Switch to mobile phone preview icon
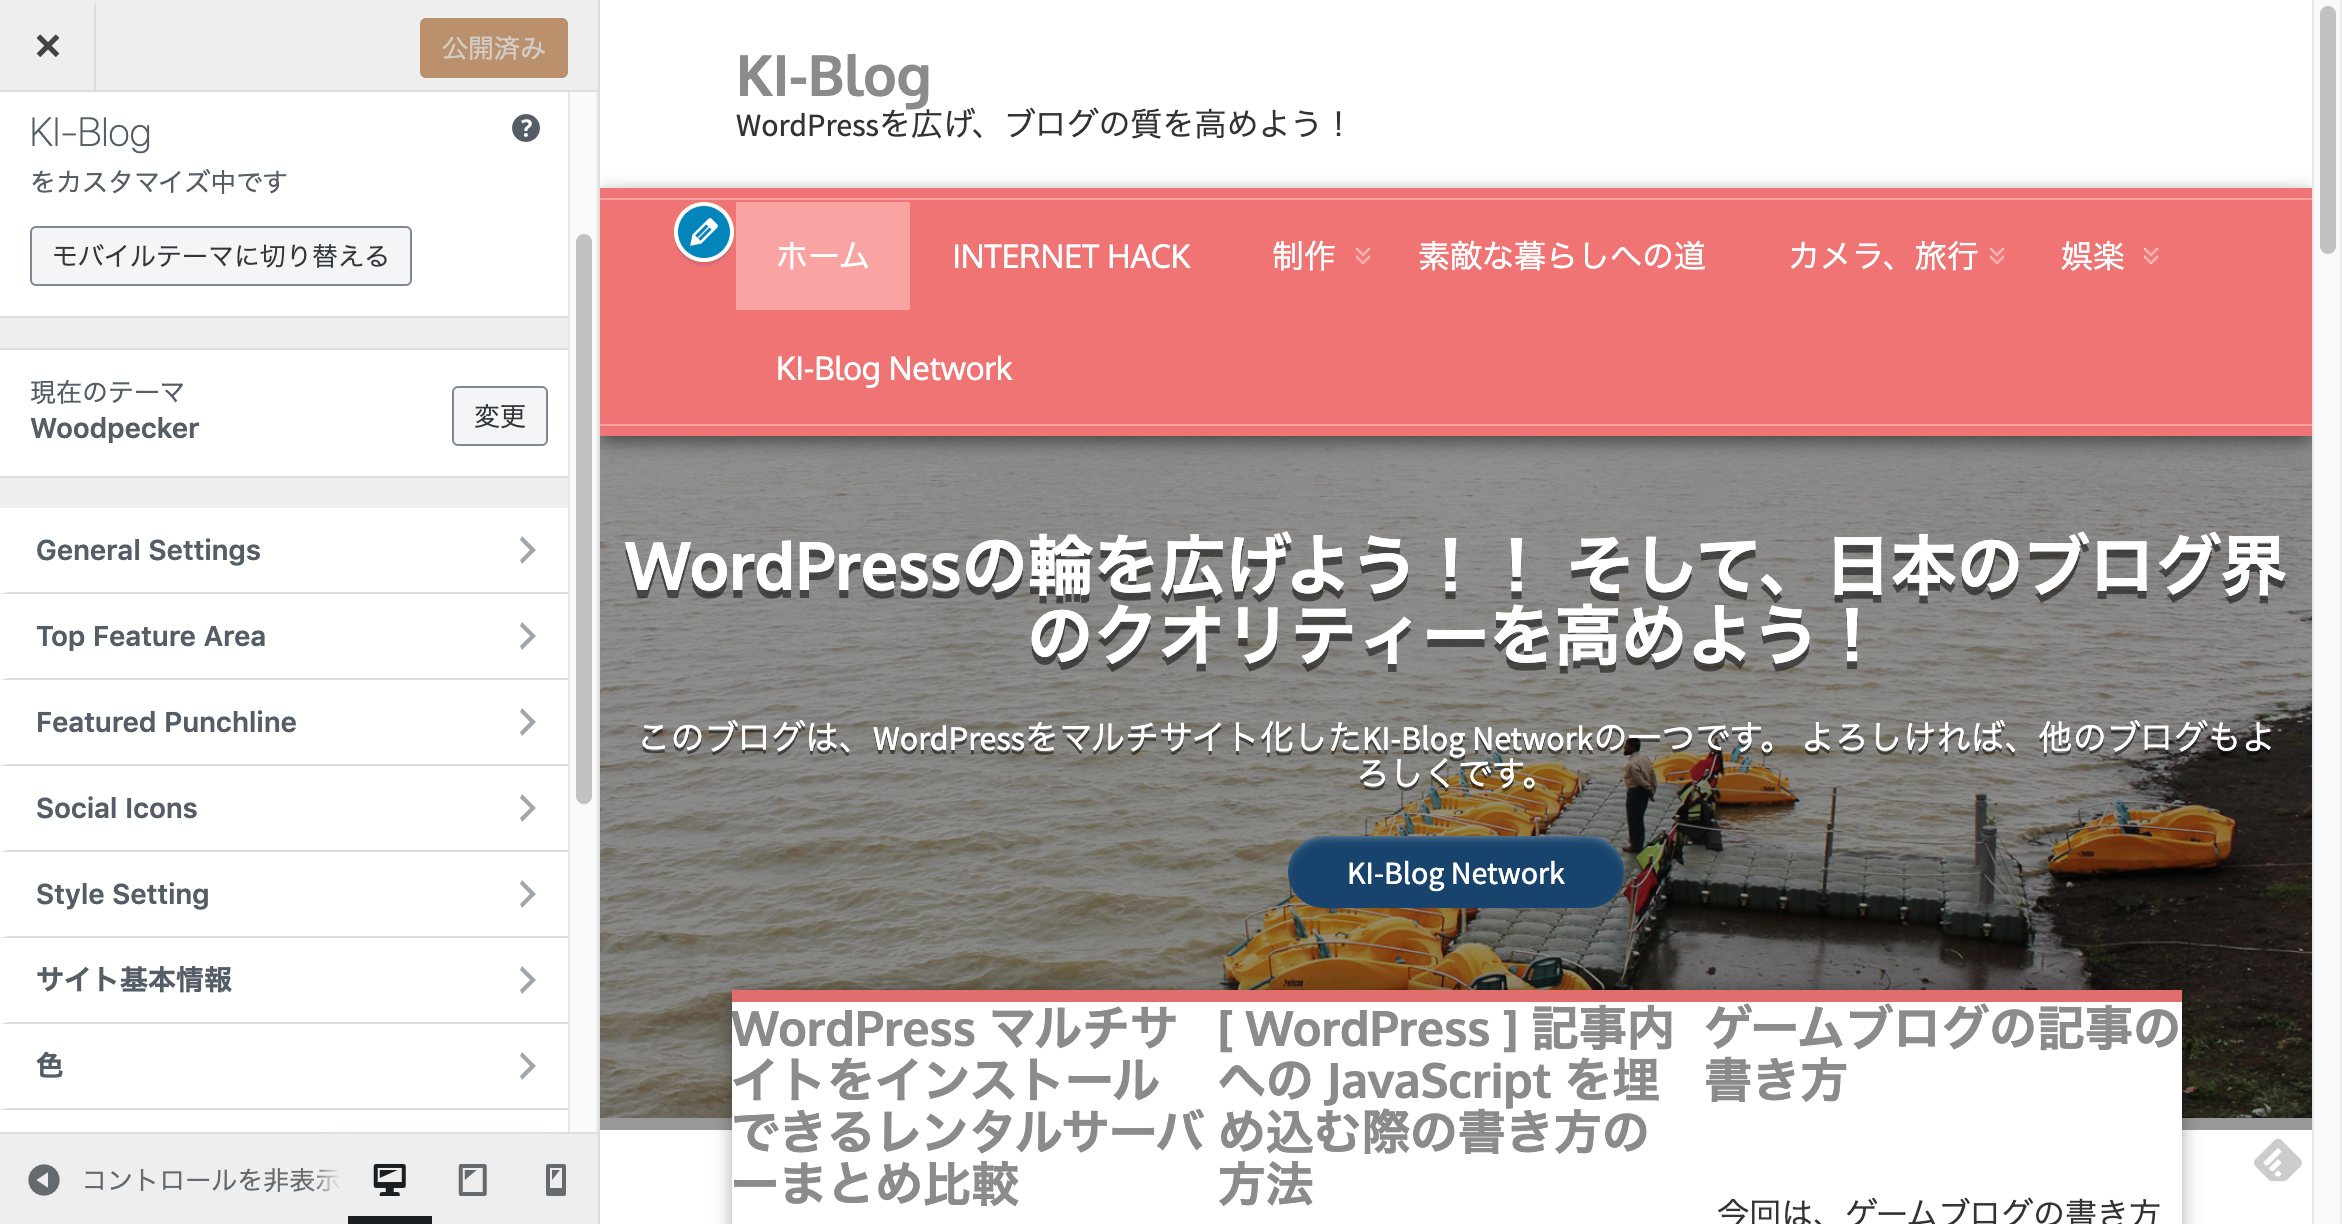This screenshot has height=1224, width=2342. point(555,1180)
